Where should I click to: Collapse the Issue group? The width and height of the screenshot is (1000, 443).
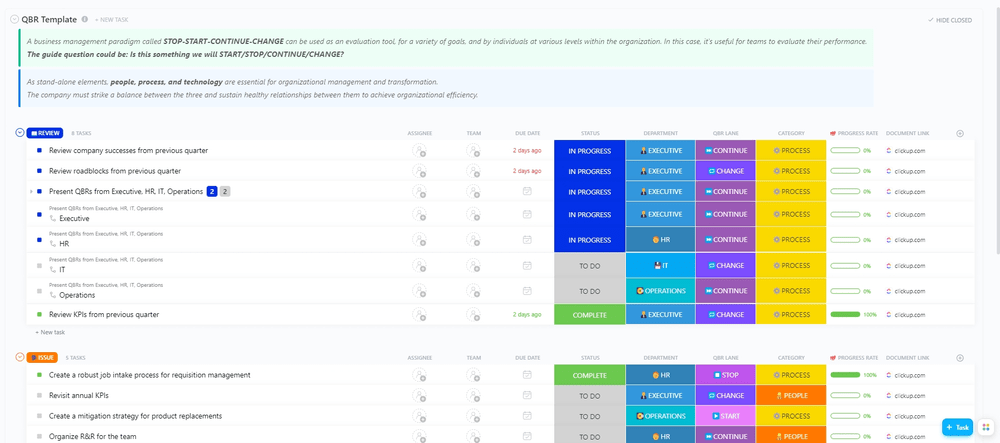pyautogui.click(x=20, y=357)
